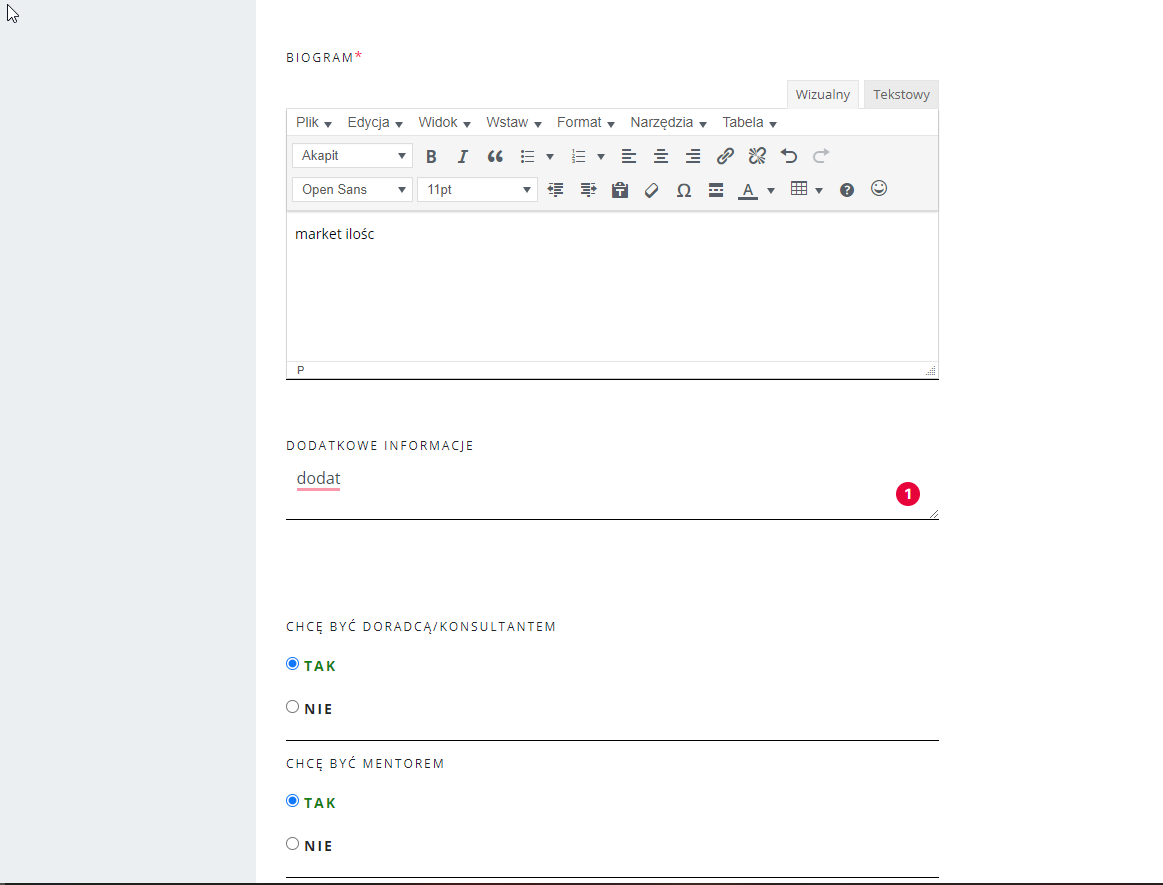Select TAK for Chcę być mentorem
1163x885 pixels.
(x=293, y=801)
